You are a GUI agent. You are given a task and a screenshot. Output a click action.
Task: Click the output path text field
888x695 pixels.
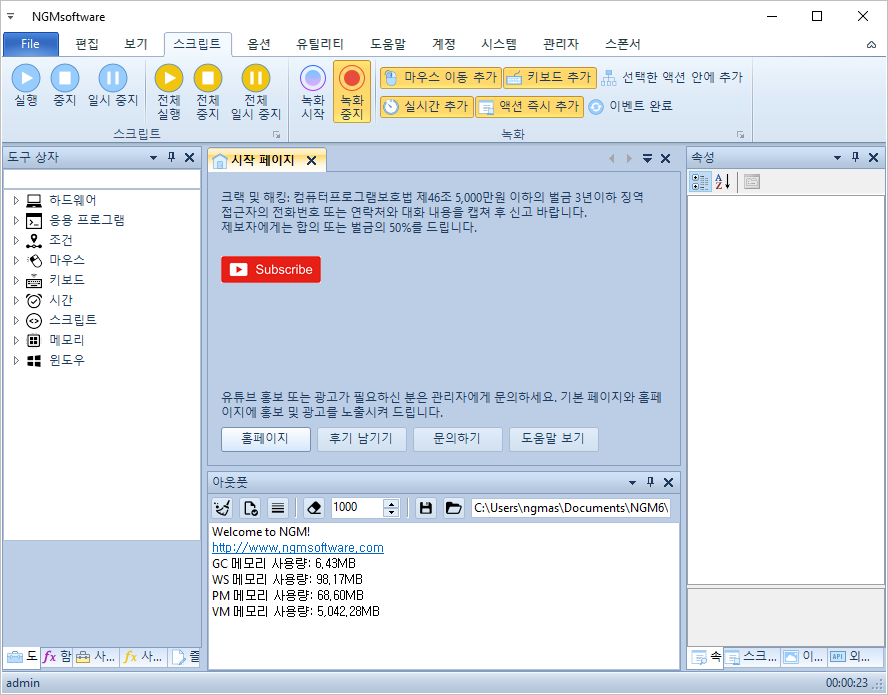coord(573,508)
